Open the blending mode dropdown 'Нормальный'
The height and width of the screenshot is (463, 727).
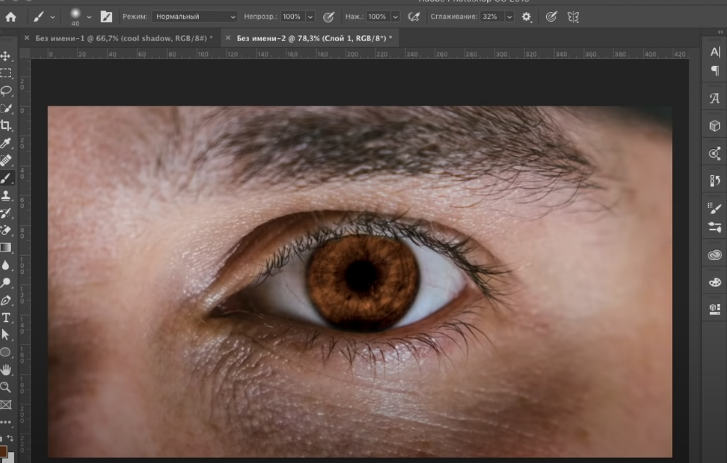coord(194,17)
